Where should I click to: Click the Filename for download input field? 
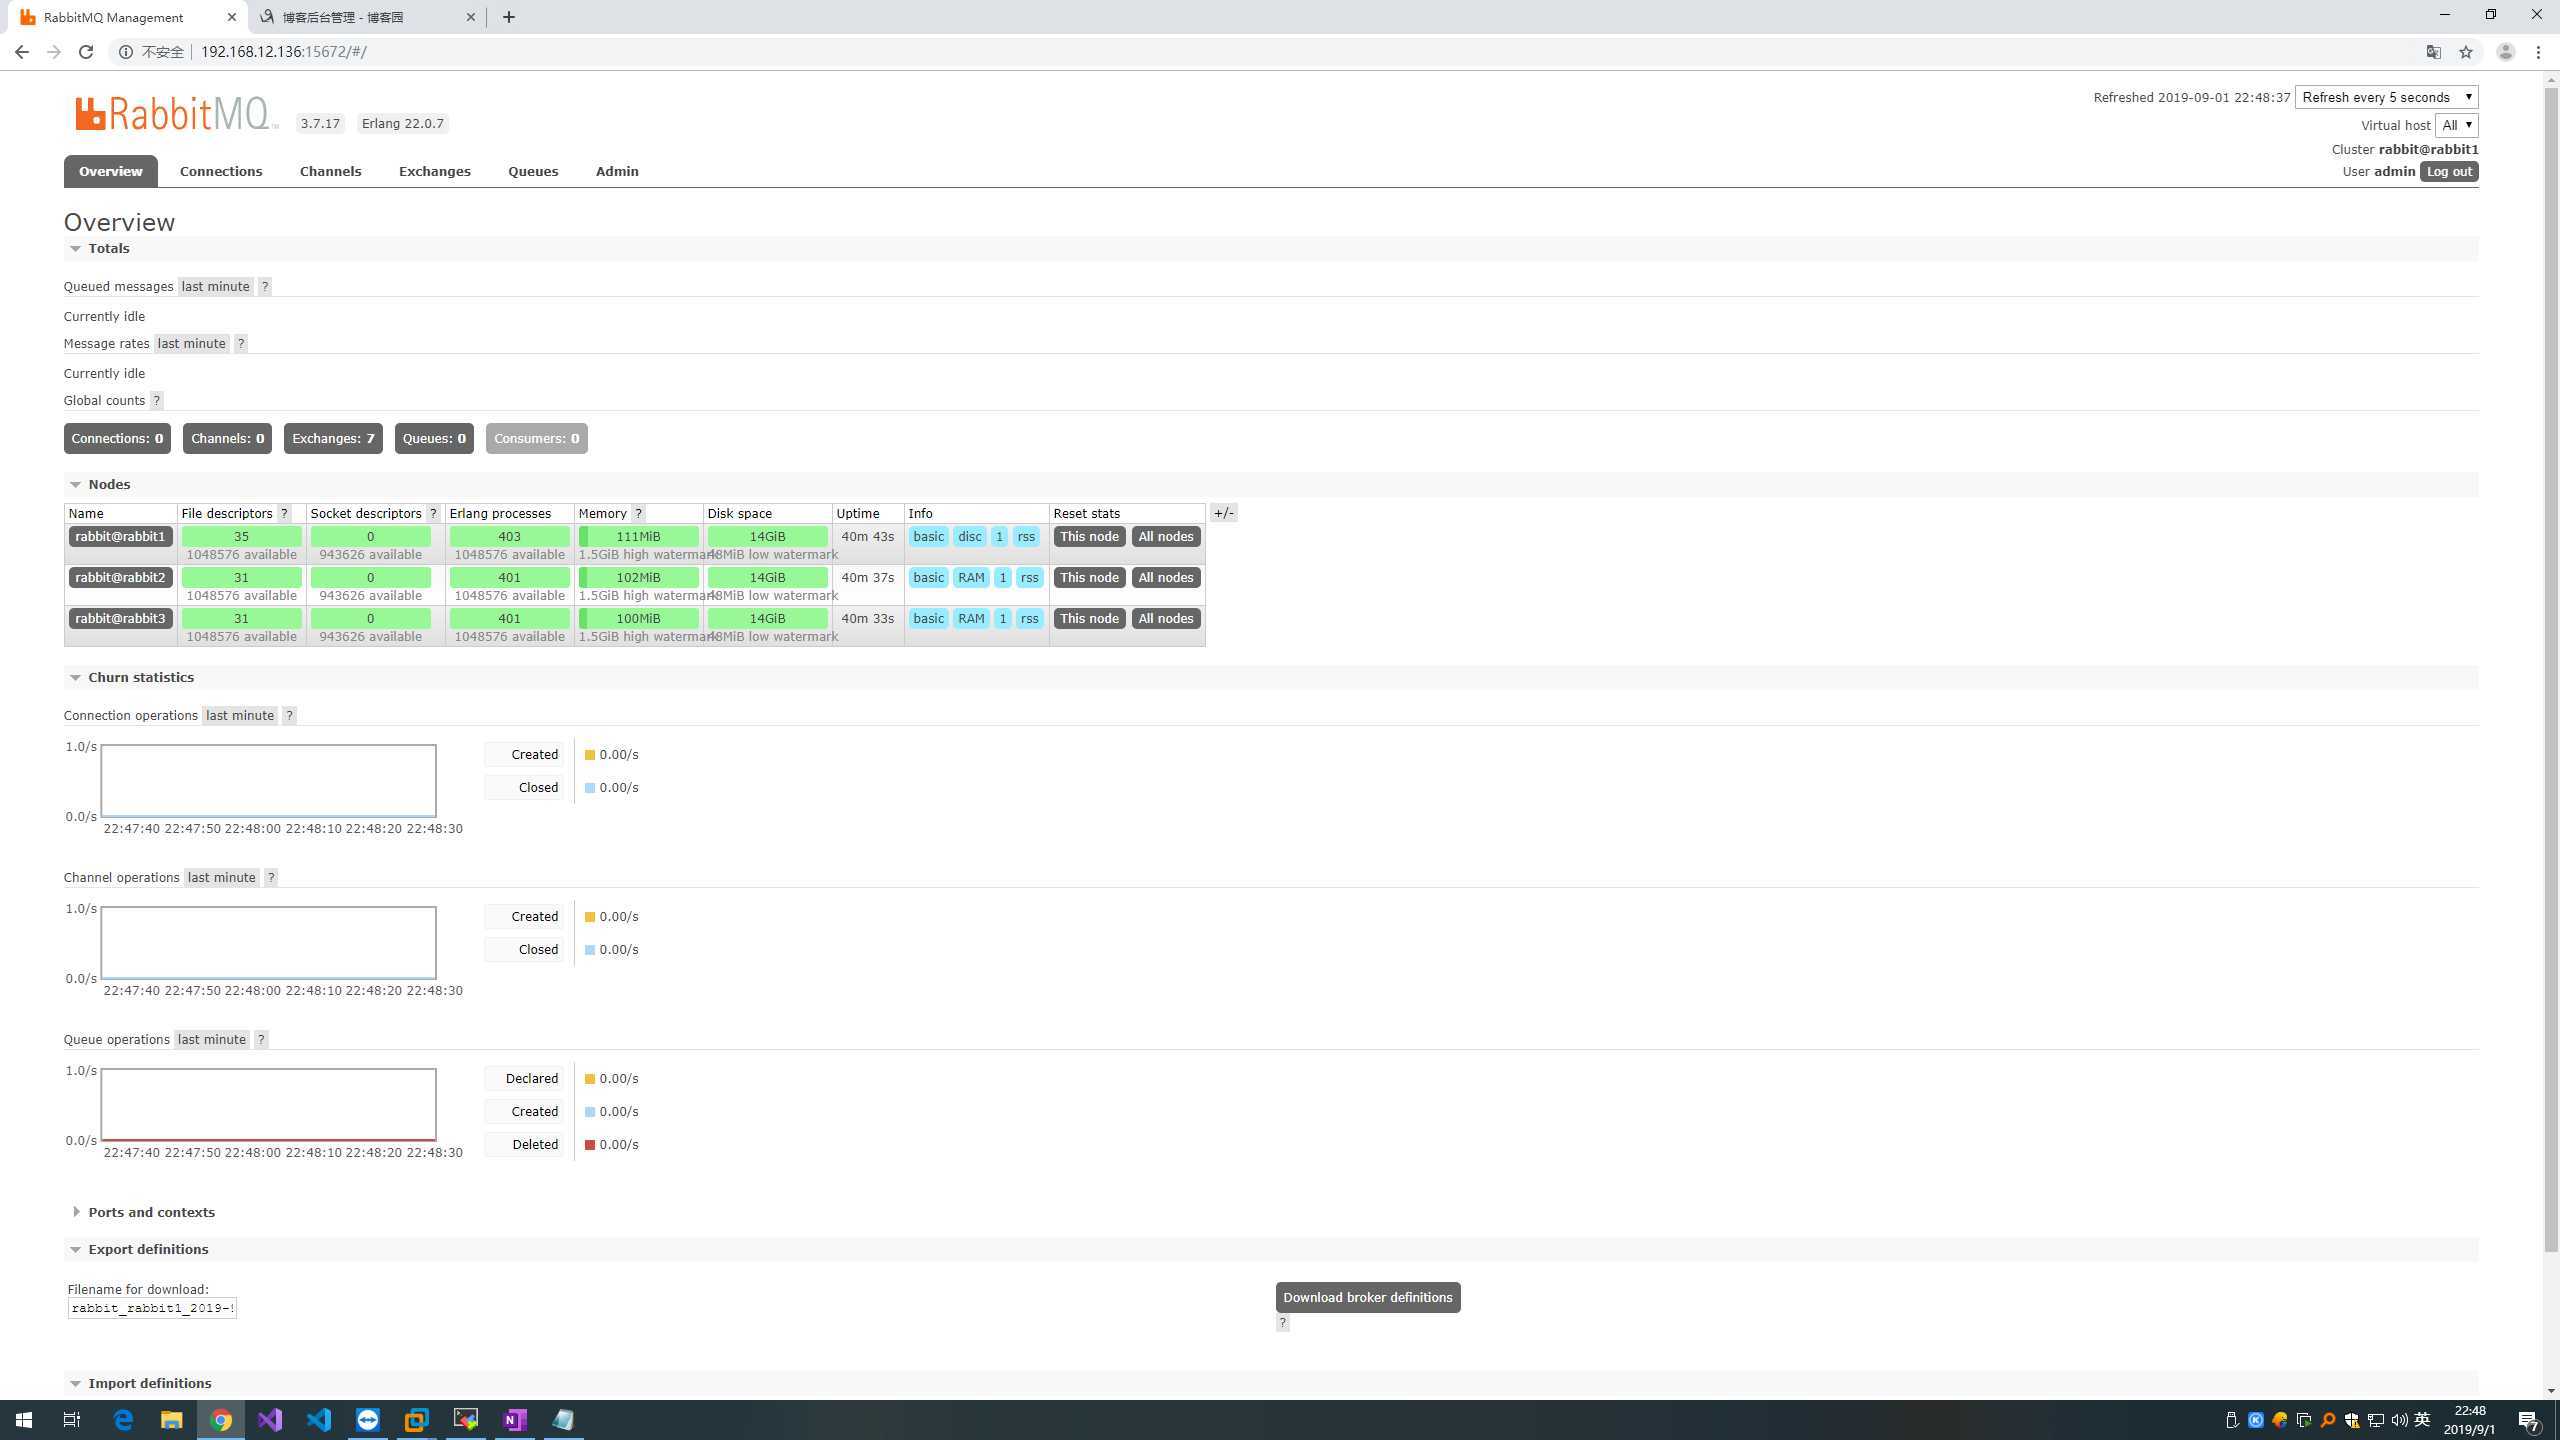tap(152, 1308)
